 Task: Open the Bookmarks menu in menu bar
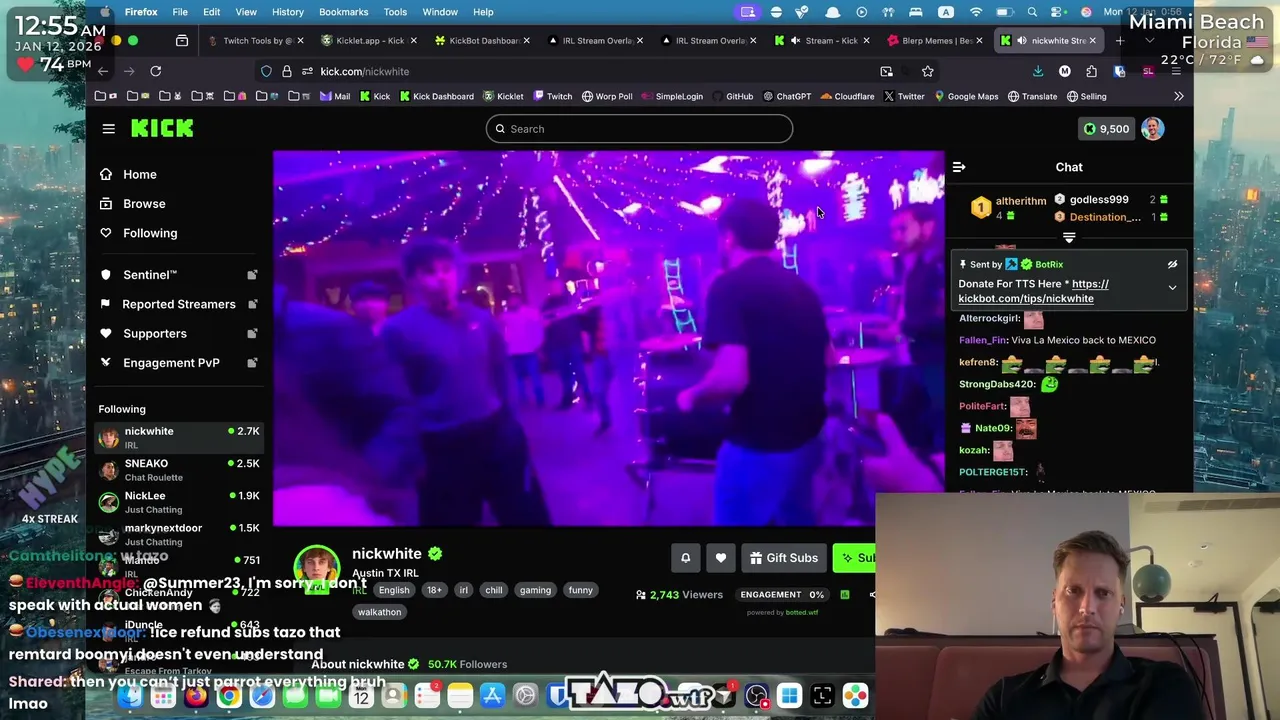click(343, 12)
